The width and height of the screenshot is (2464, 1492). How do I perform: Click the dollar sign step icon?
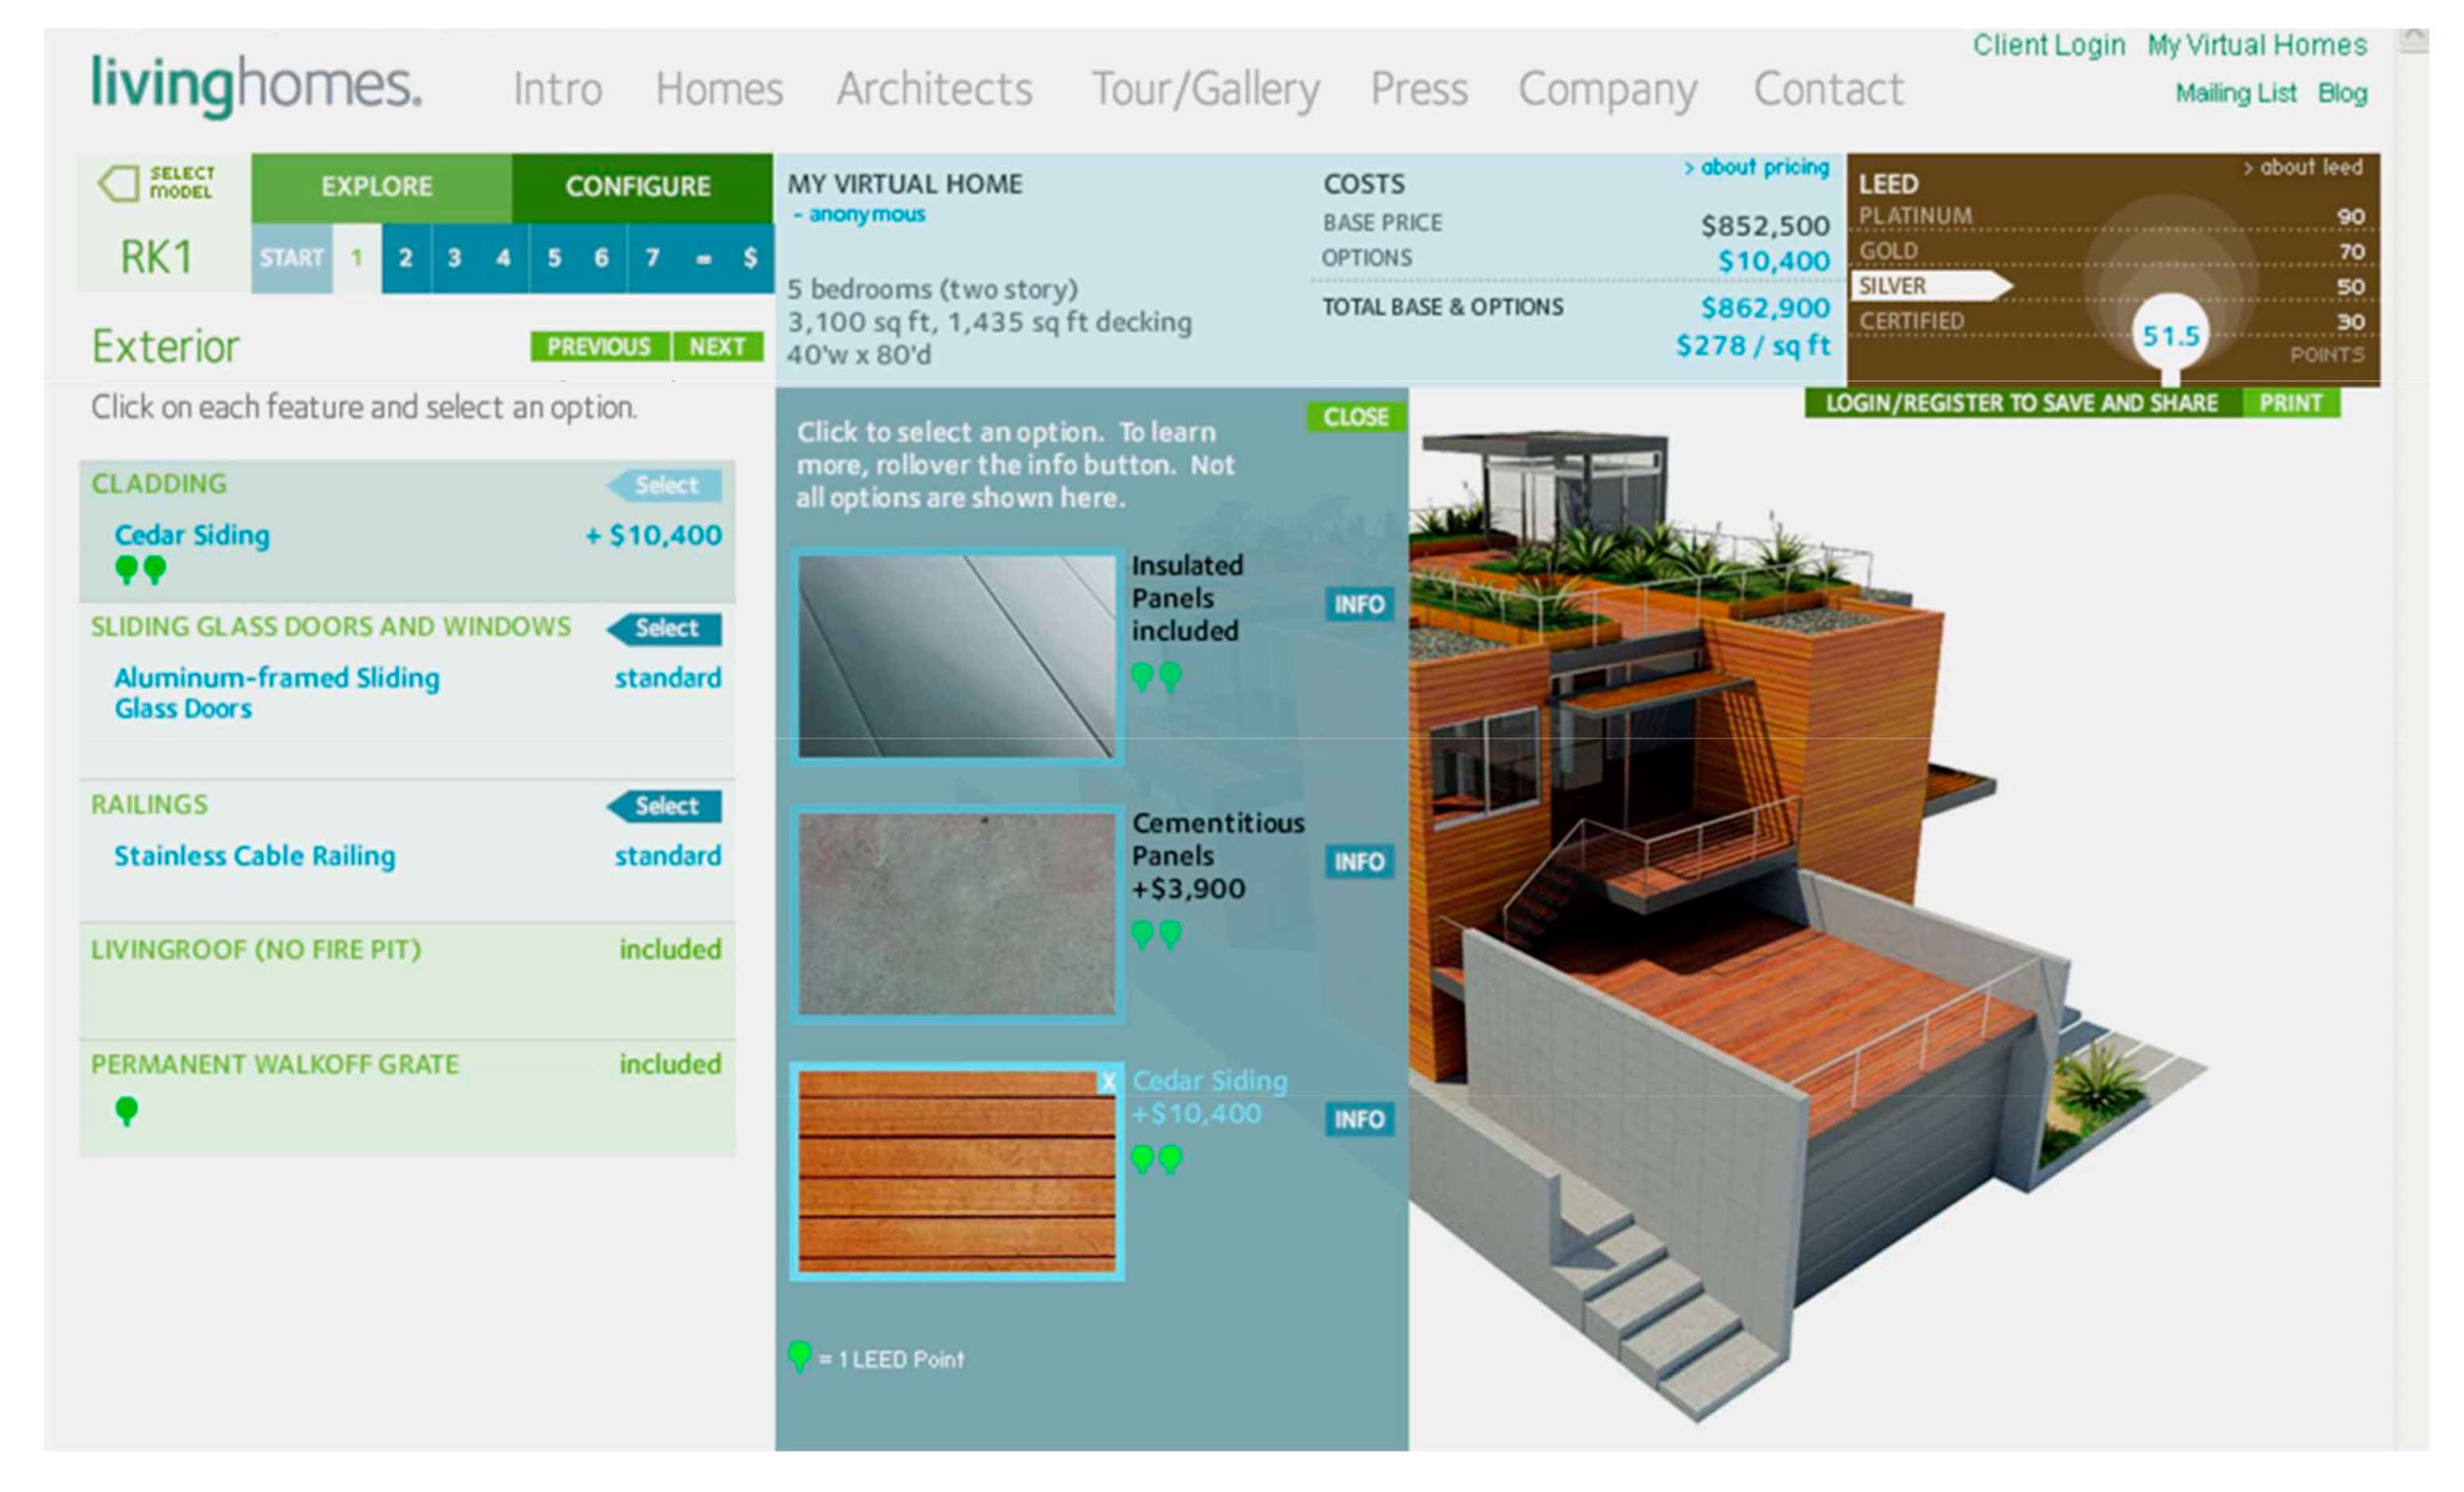click(x=750, y=258)
